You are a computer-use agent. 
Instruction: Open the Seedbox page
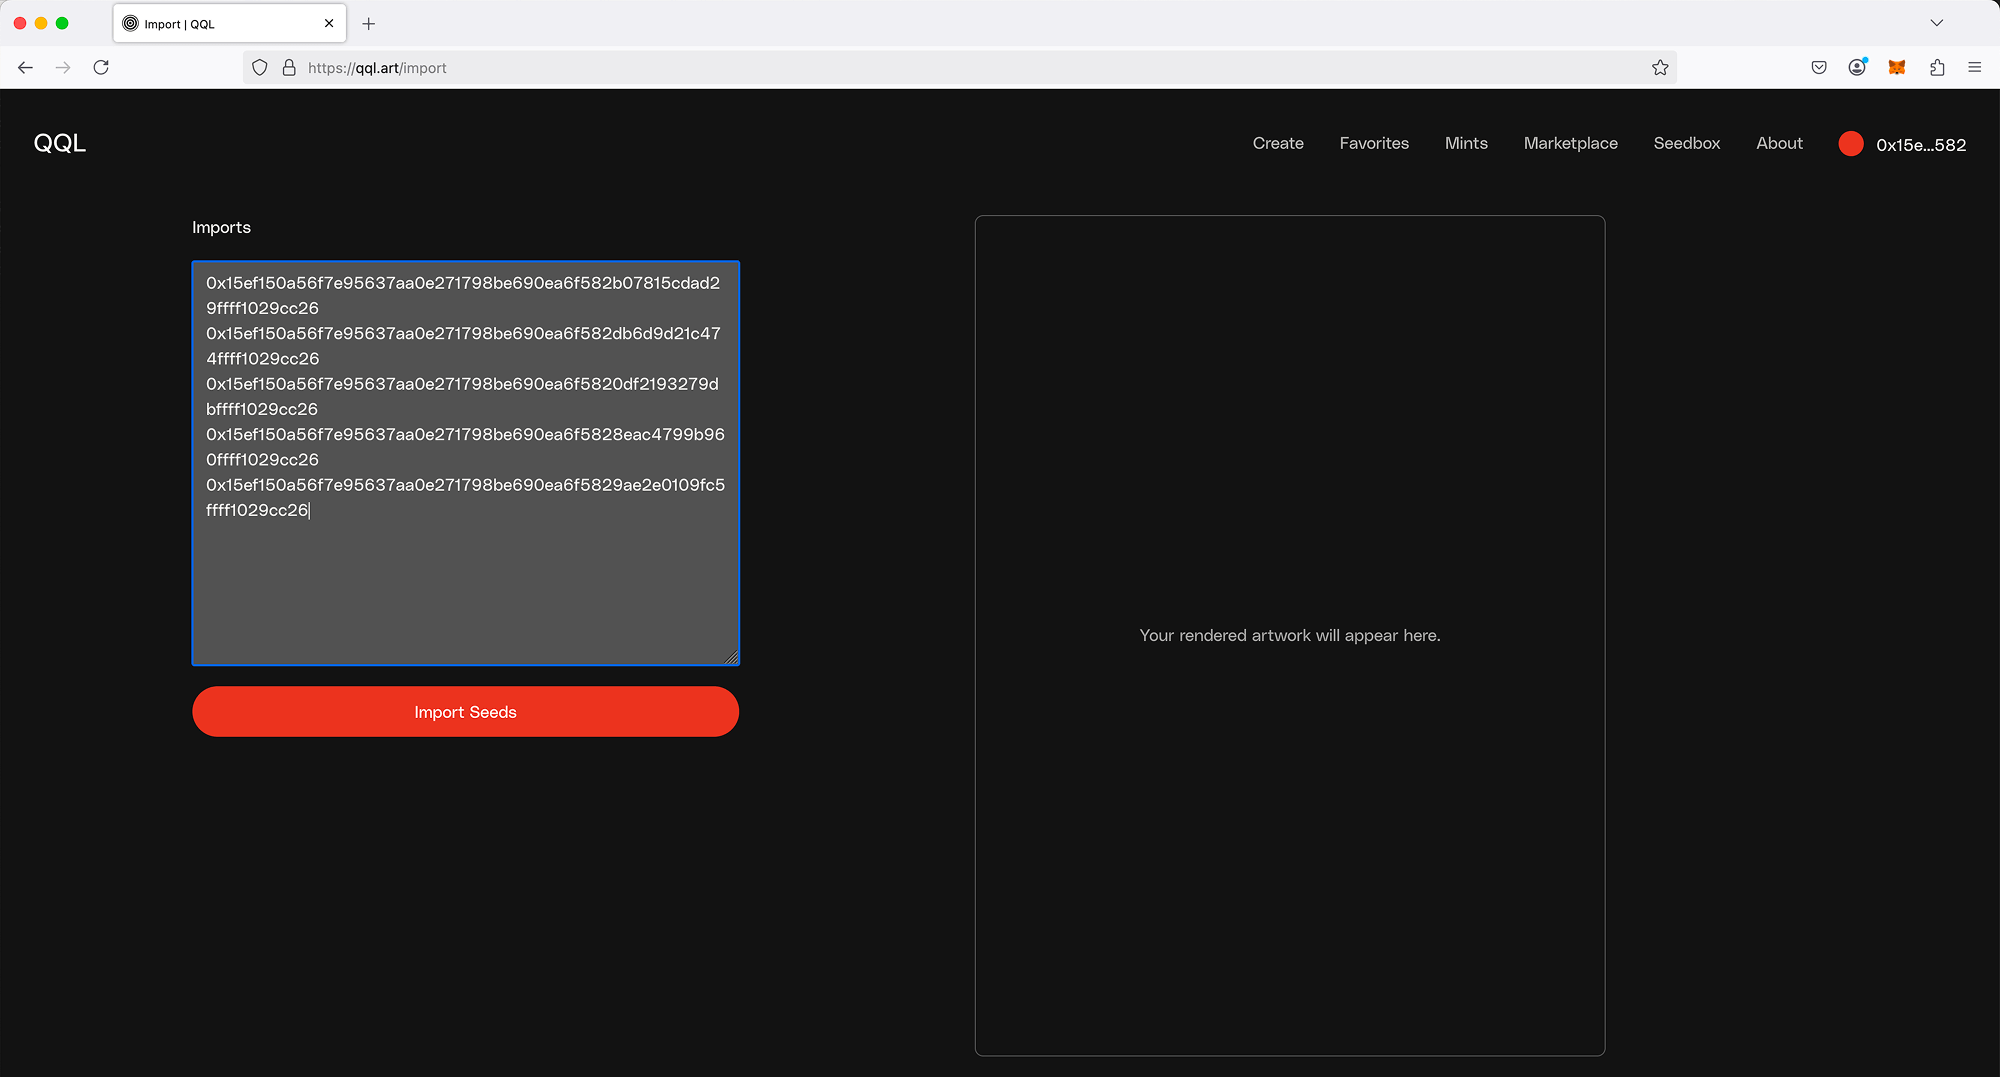(x=1686, y=143)
